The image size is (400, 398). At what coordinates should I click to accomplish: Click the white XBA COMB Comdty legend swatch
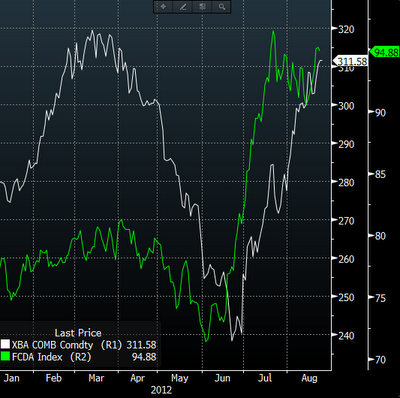(x=5, y=344)
